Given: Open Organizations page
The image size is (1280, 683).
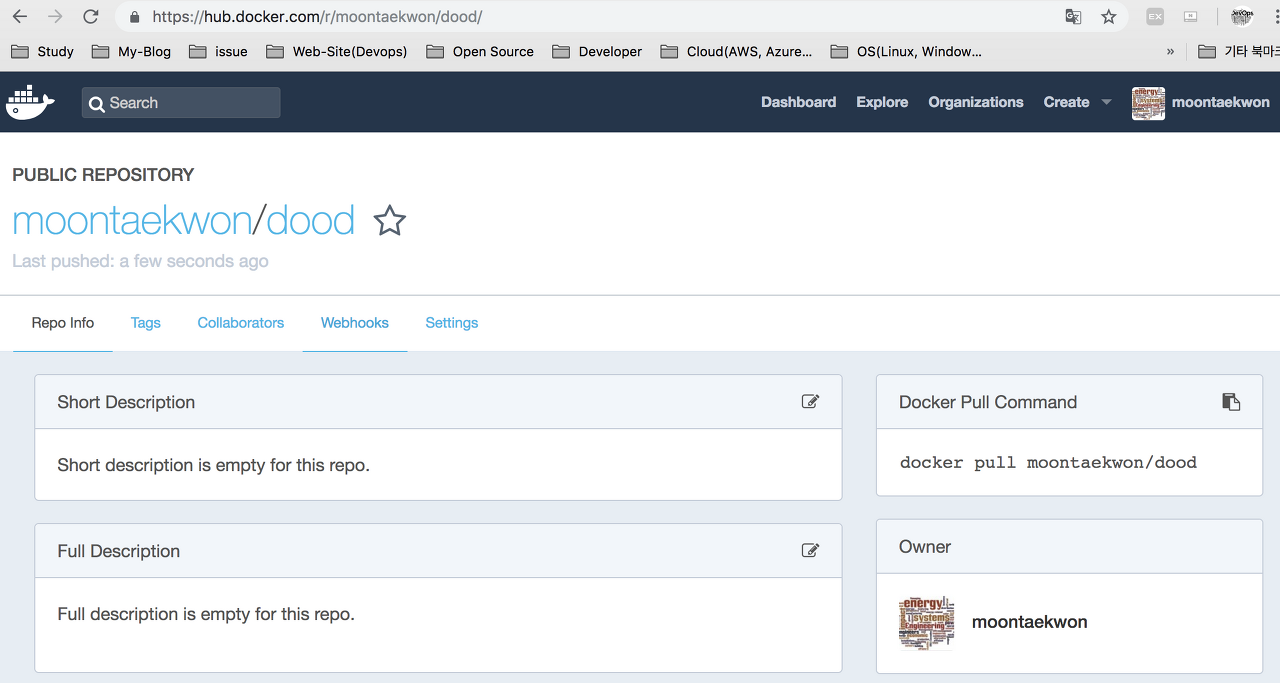Looking at the screenshot, I should pos(975,102).
